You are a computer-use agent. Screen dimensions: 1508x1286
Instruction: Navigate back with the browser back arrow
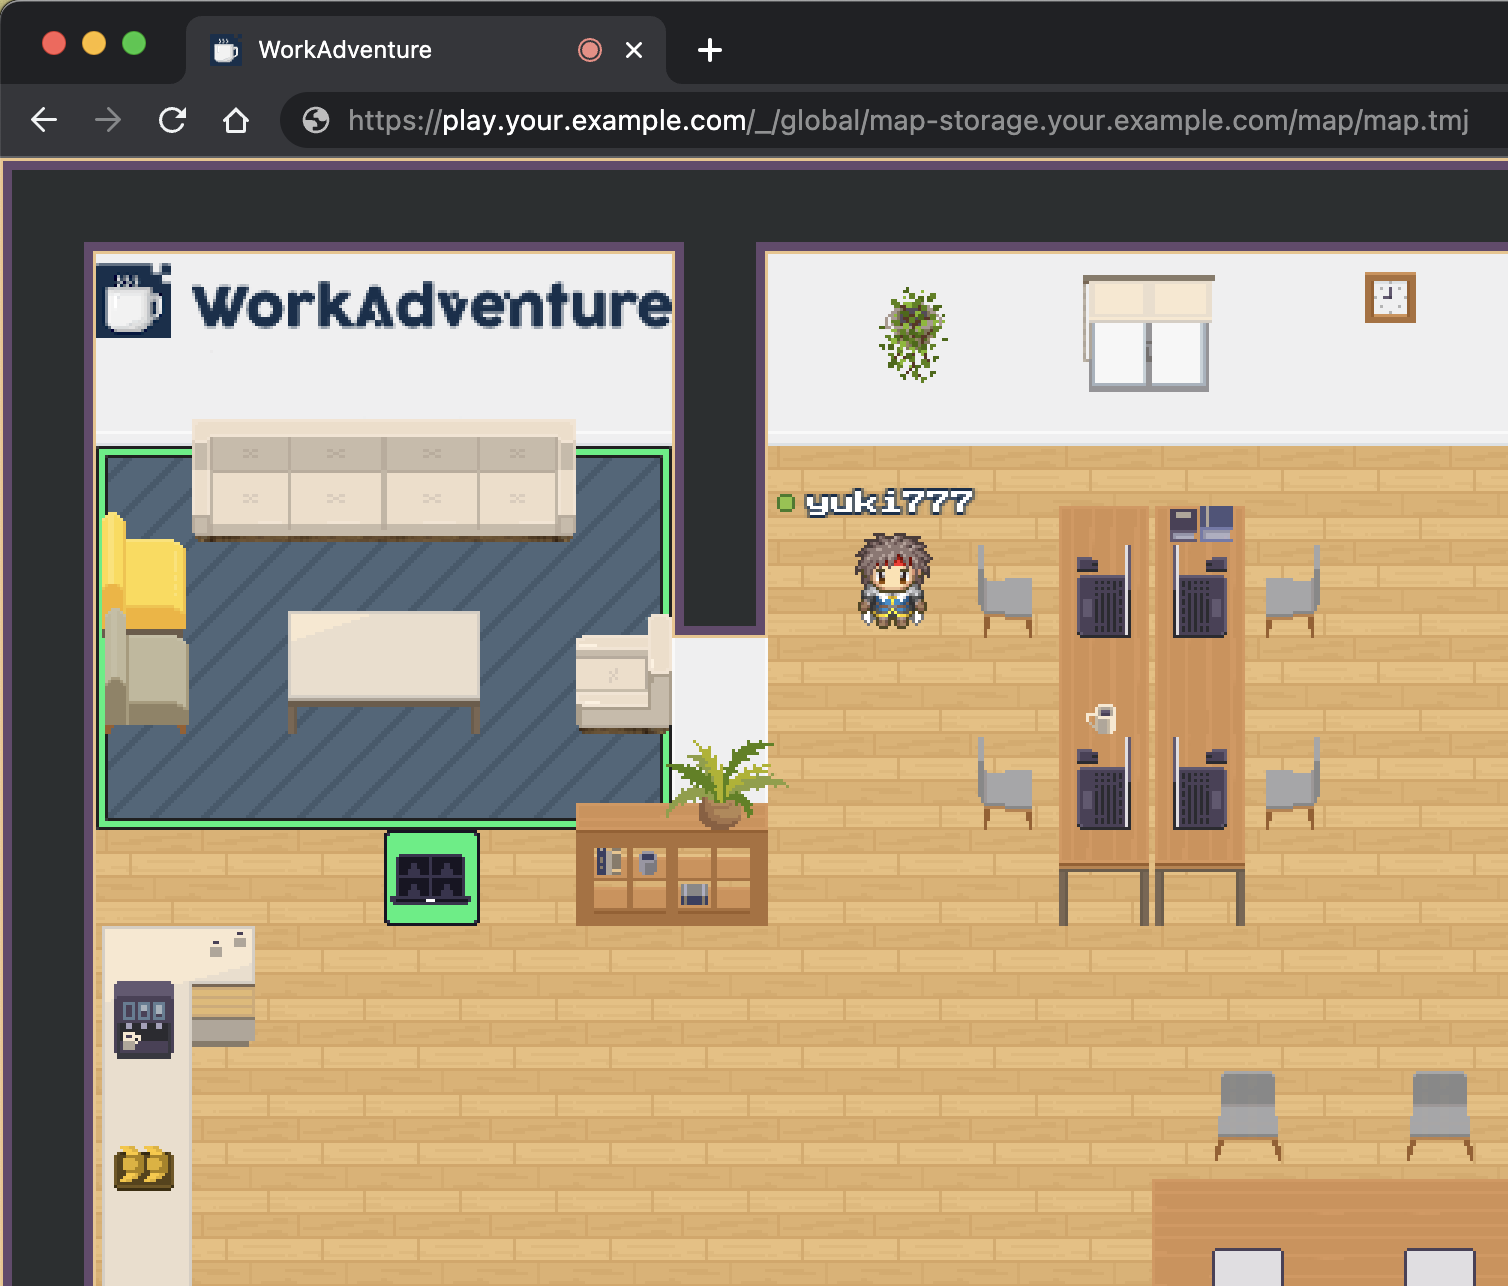(44, 120)
